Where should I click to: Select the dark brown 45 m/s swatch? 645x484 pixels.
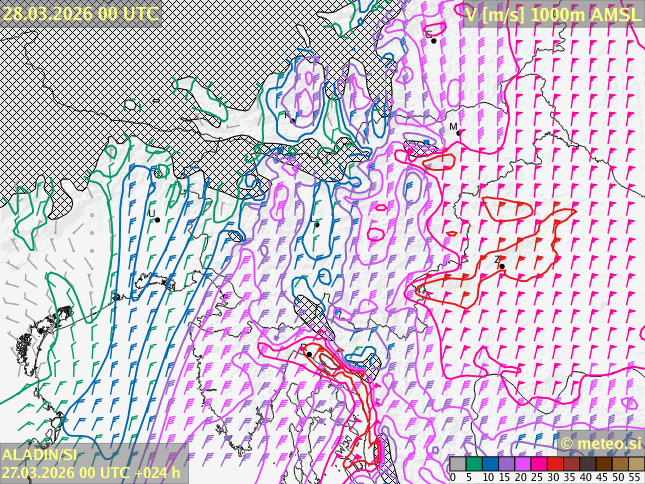pos(603,464)
